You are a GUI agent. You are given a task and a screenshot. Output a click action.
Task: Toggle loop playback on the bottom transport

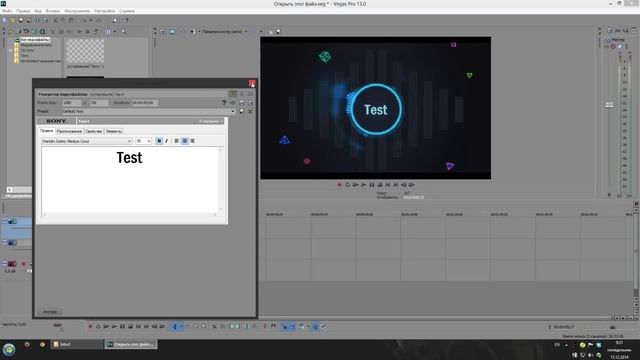98,326
